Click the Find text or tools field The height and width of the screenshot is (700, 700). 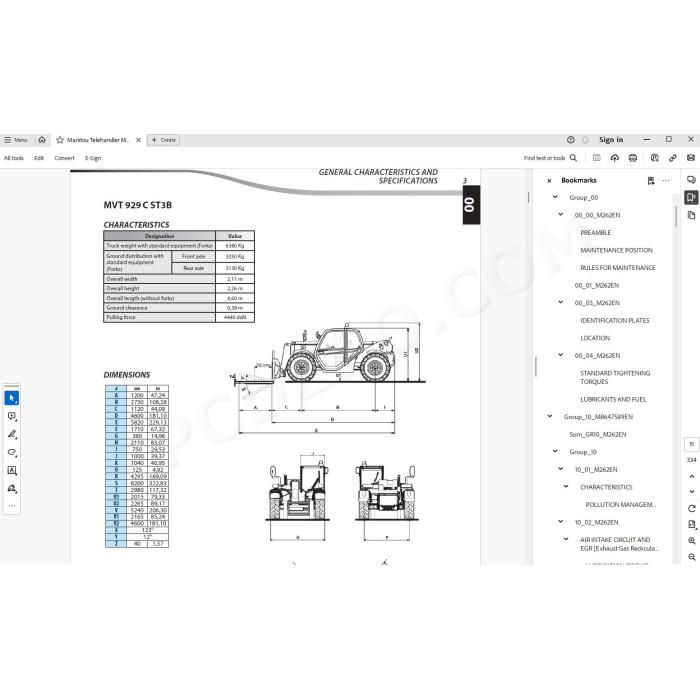pos(544,158)
